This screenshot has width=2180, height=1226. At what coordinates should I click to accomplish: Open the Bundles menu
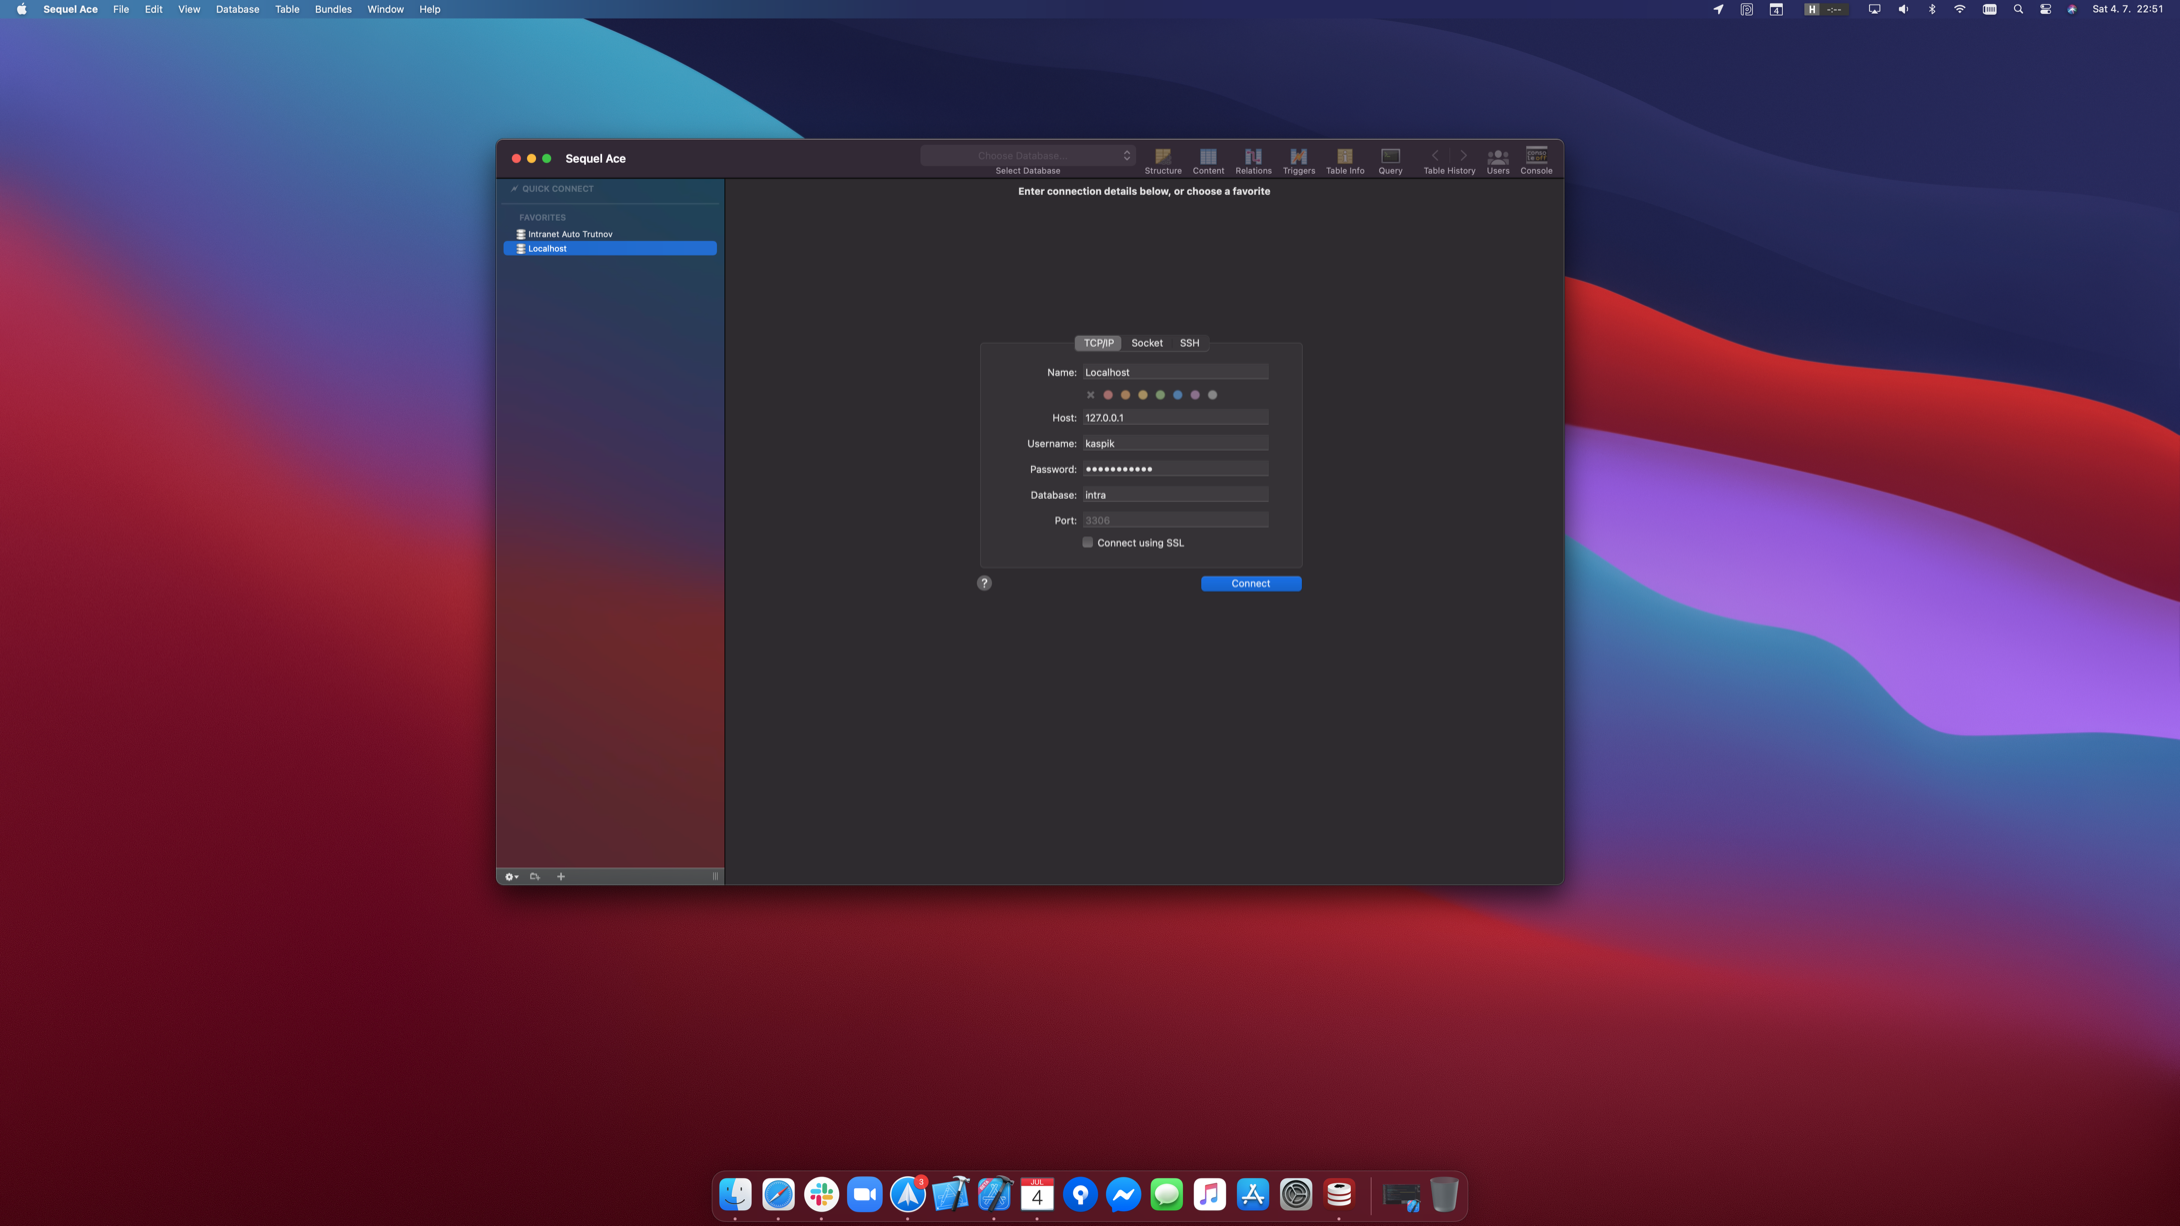click(x=333, y=9)
